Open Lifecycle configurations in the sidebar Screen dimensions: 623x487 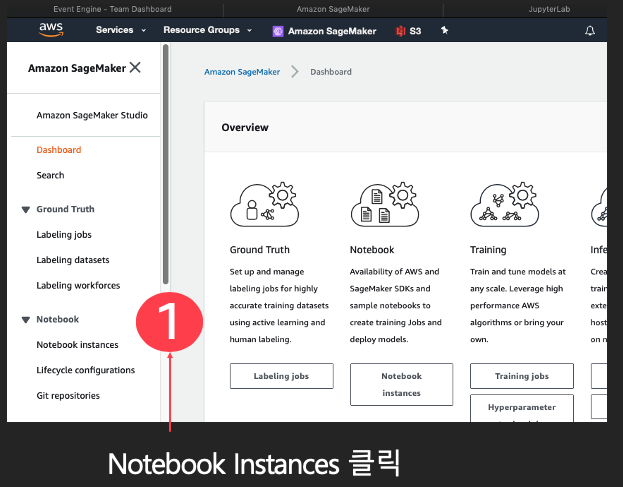pos(85,370)
